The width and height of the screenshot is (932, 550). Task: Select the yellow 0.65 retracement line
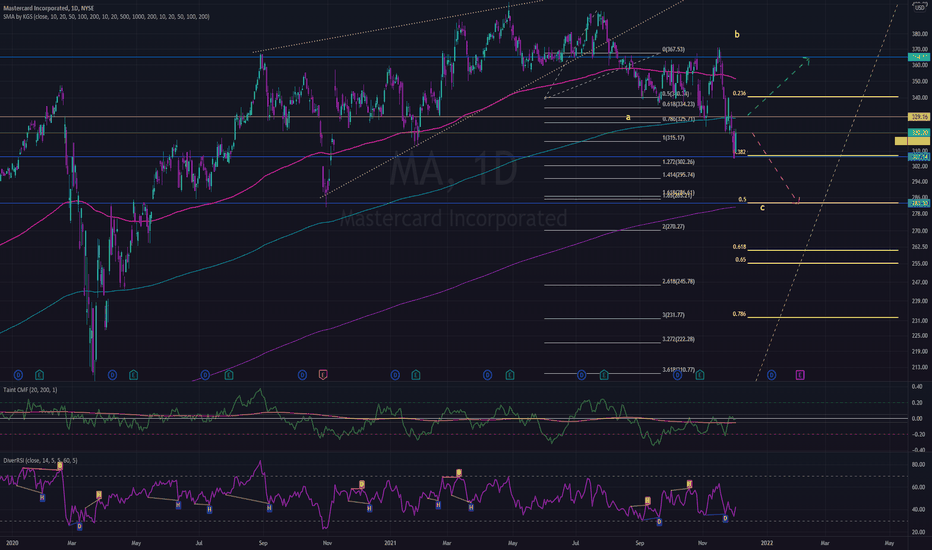click(x=823, y=263)
